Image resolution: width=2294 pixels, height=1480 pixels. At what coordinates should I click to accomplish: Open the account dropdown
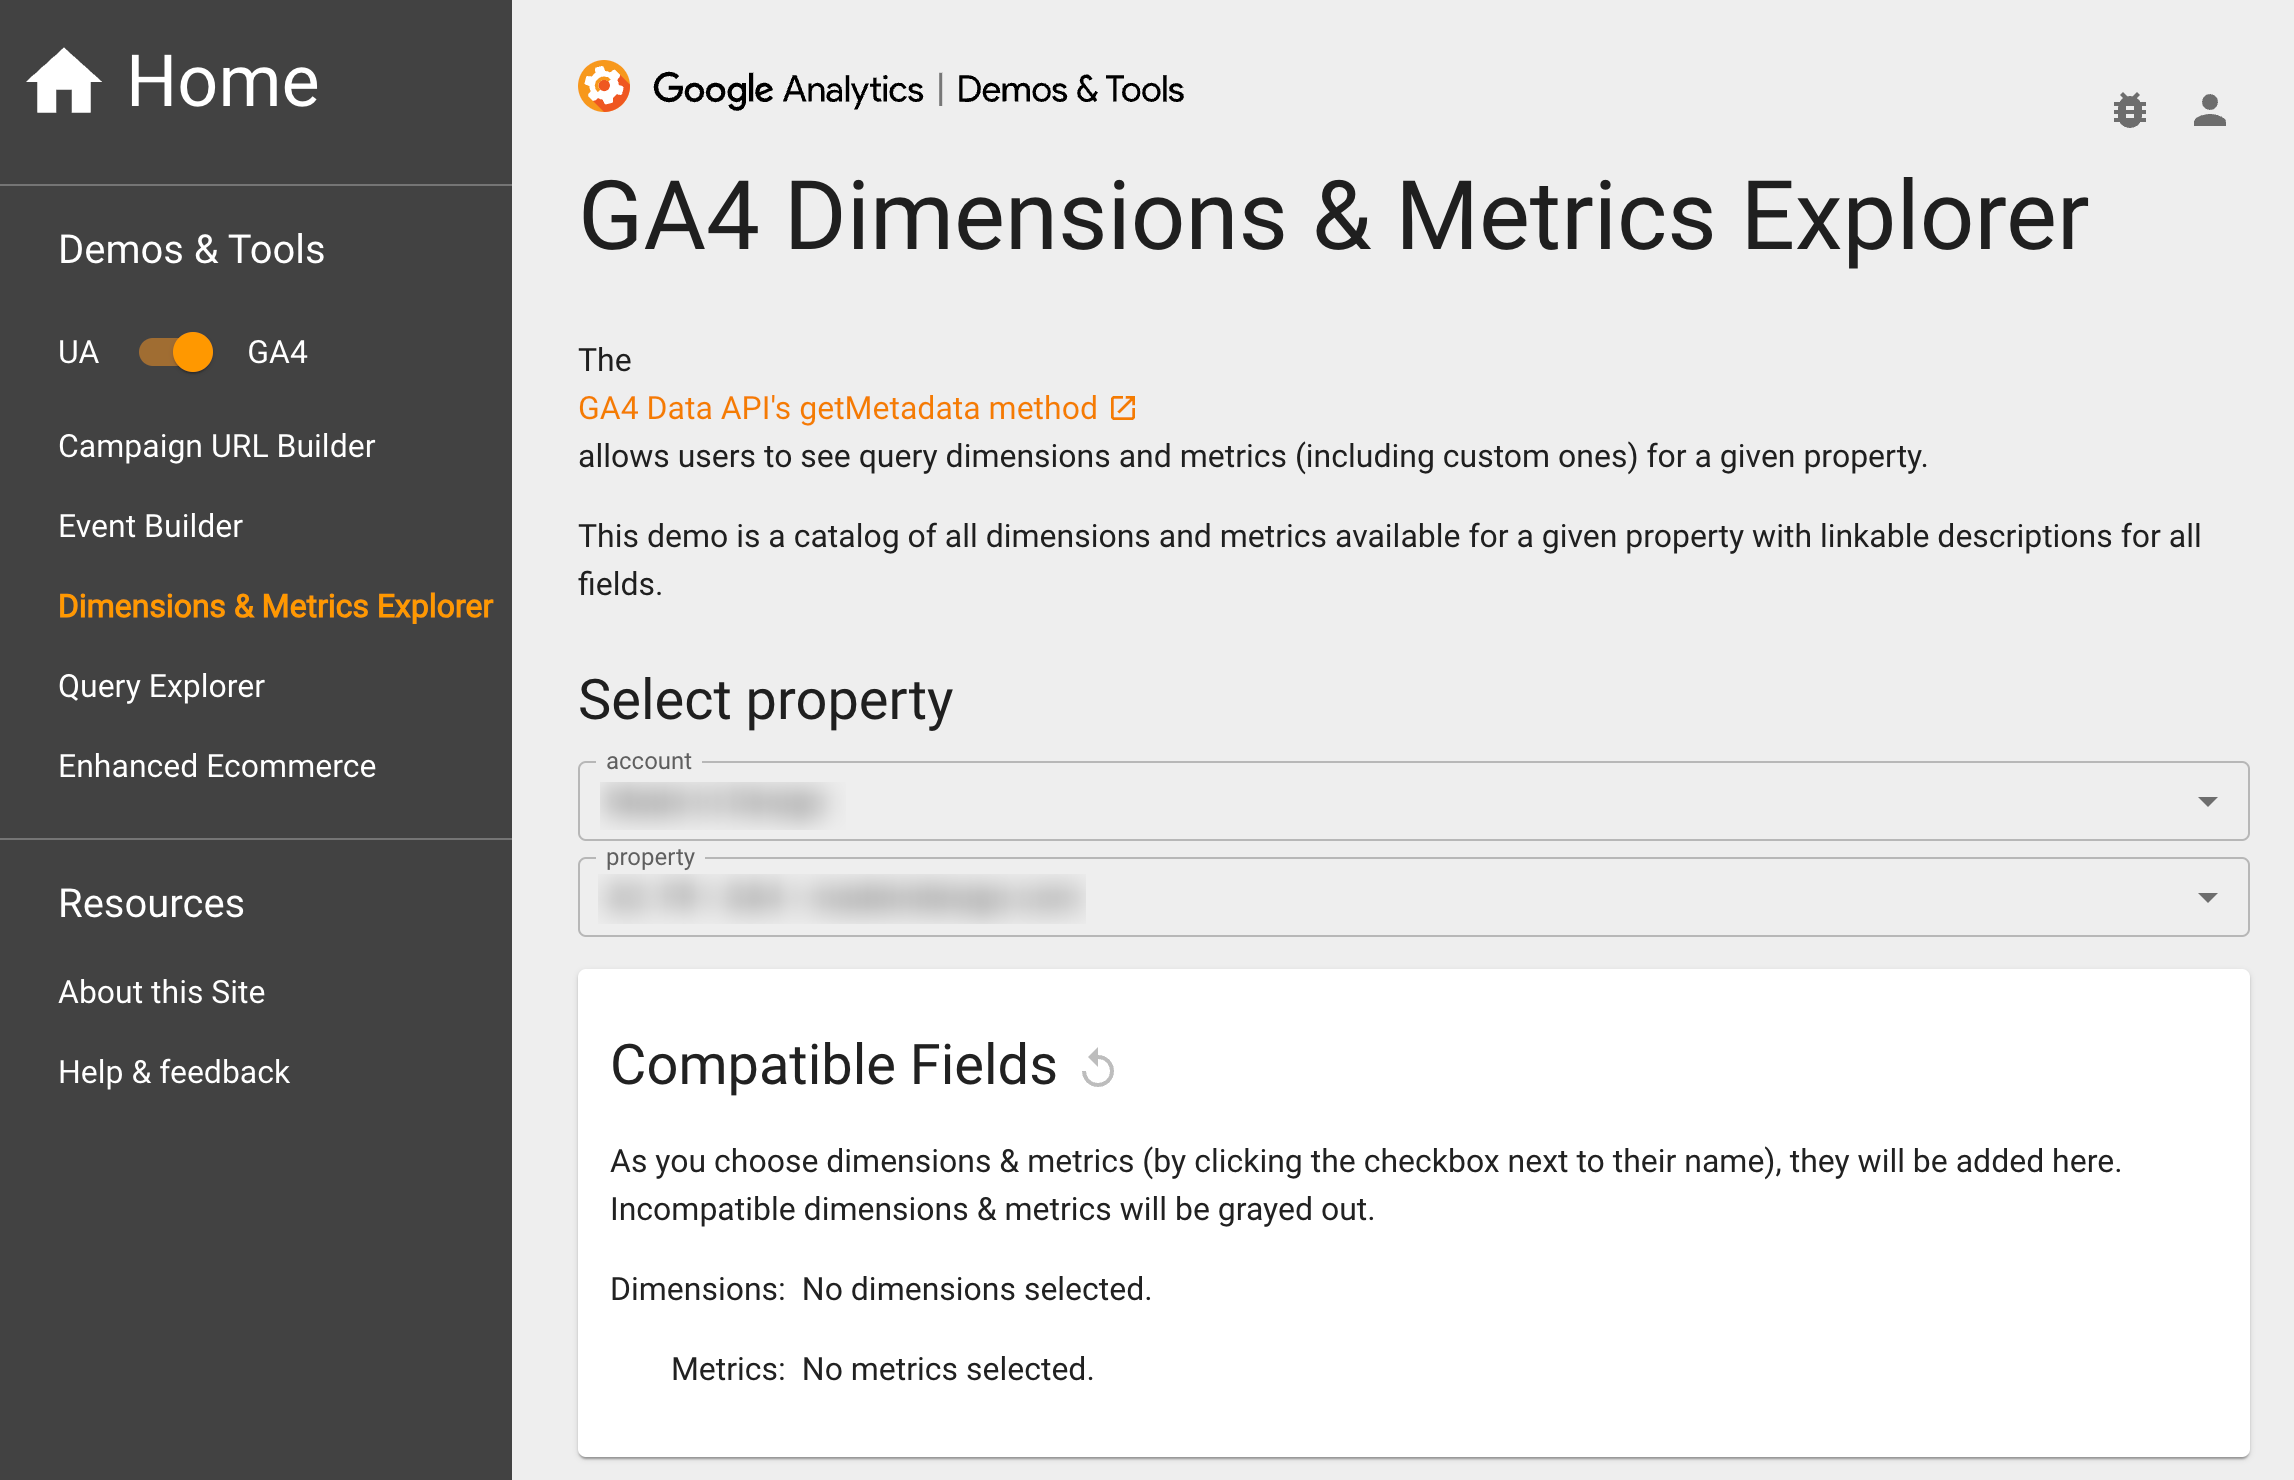point(1400,800)
